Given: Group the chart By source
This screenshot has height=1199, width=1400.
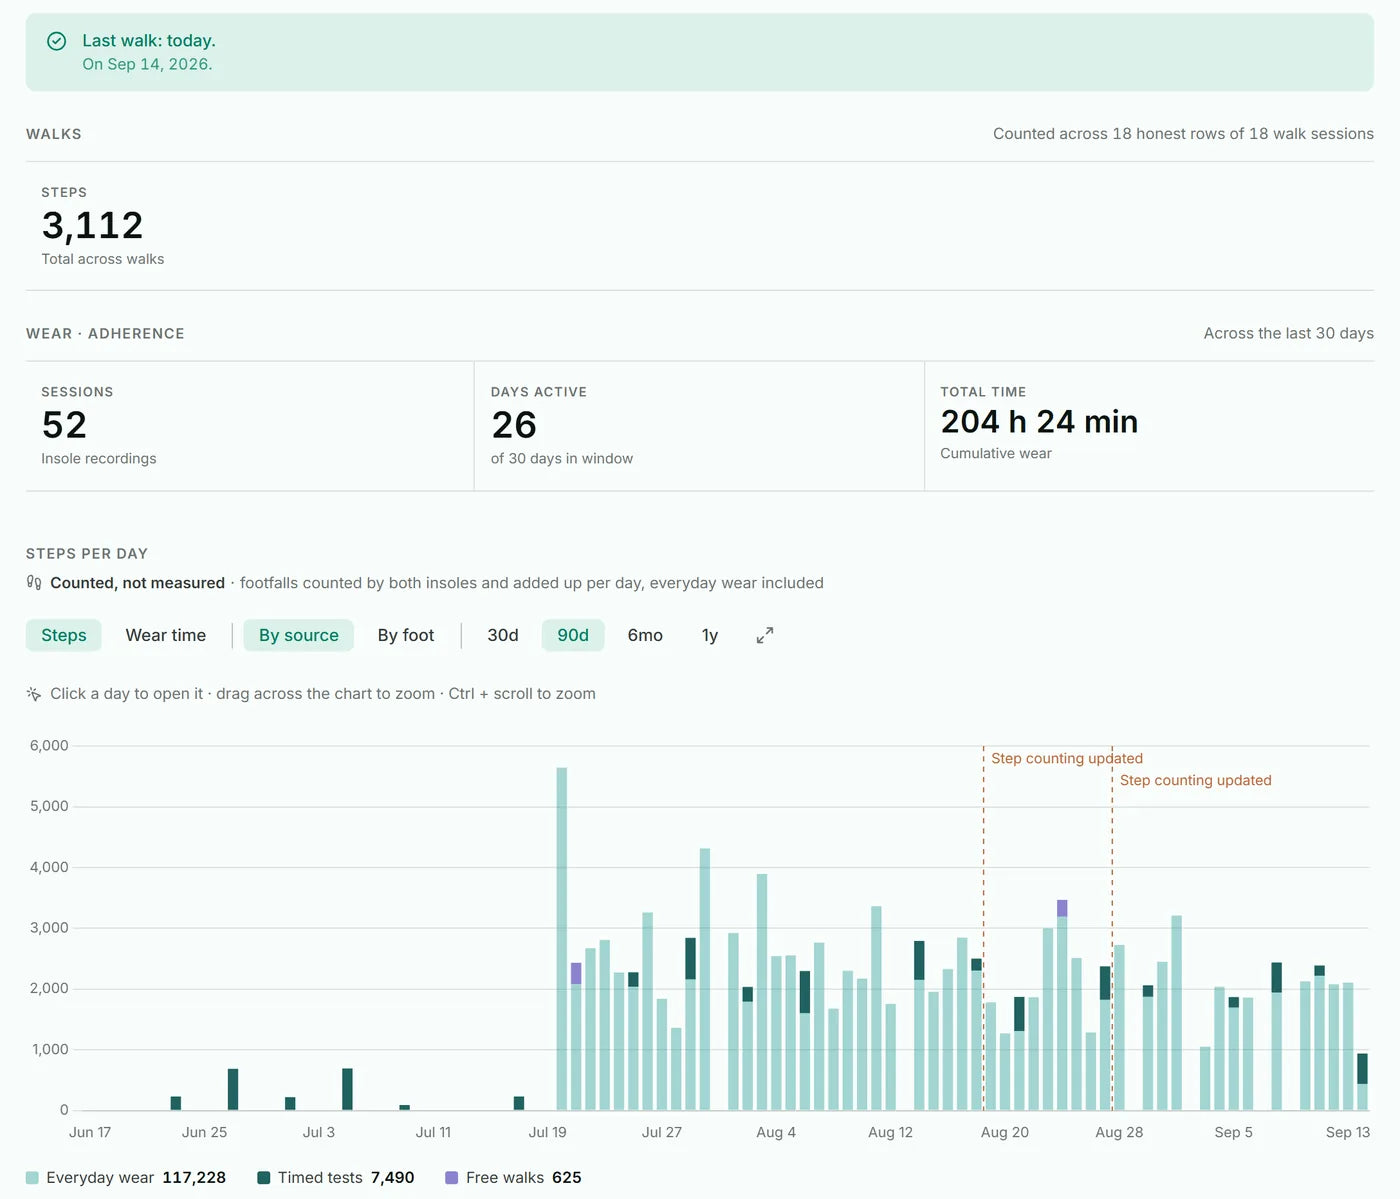Looking at the screenshot, I should (x=299, y=635).
